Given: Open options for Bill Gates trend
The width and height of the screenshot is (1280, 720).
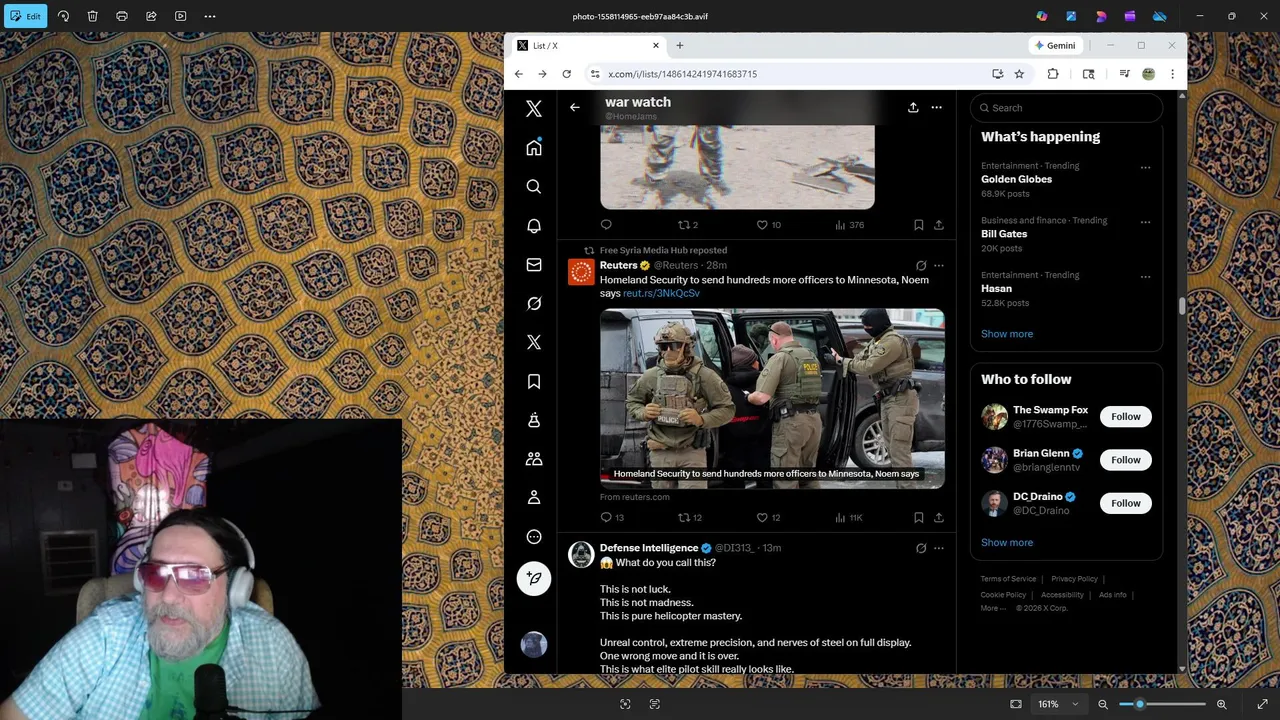Looking at the screenshot, I should click(x=1145, y=222).
